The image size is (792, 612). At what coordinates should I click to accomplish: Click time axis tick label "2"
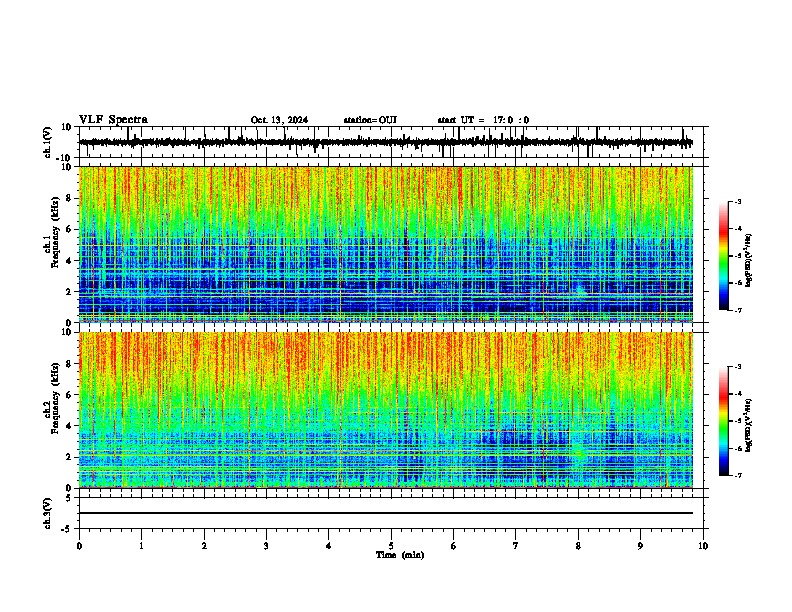204,546
